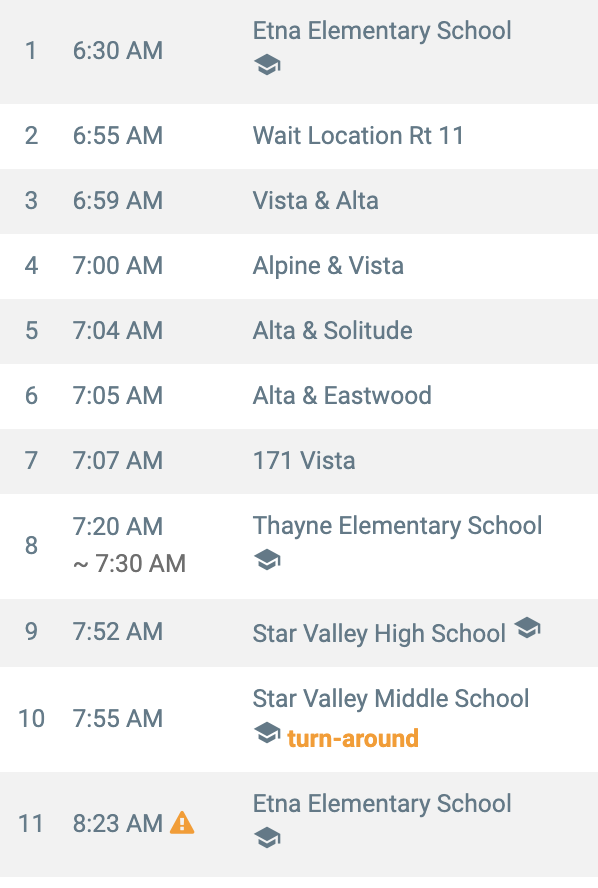Image resolution: width=598 pixels, height=888 pixels.
Task: Select the Vista & Alta stop row
Action: (x=299, y=201)
